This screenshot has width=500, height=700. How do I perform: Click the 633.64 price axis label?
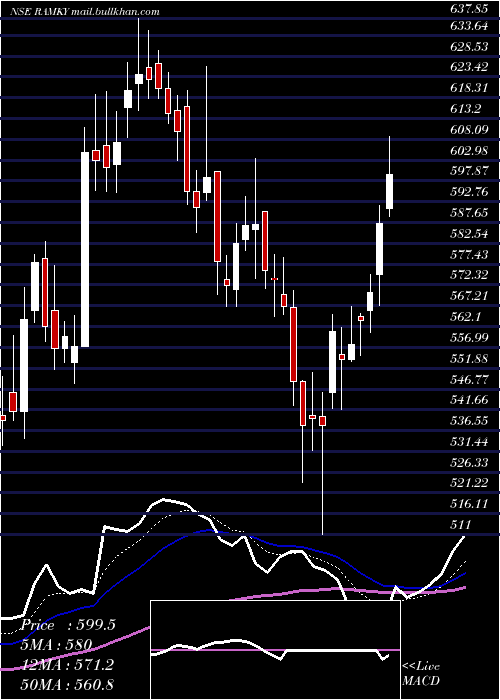[469, 26]
